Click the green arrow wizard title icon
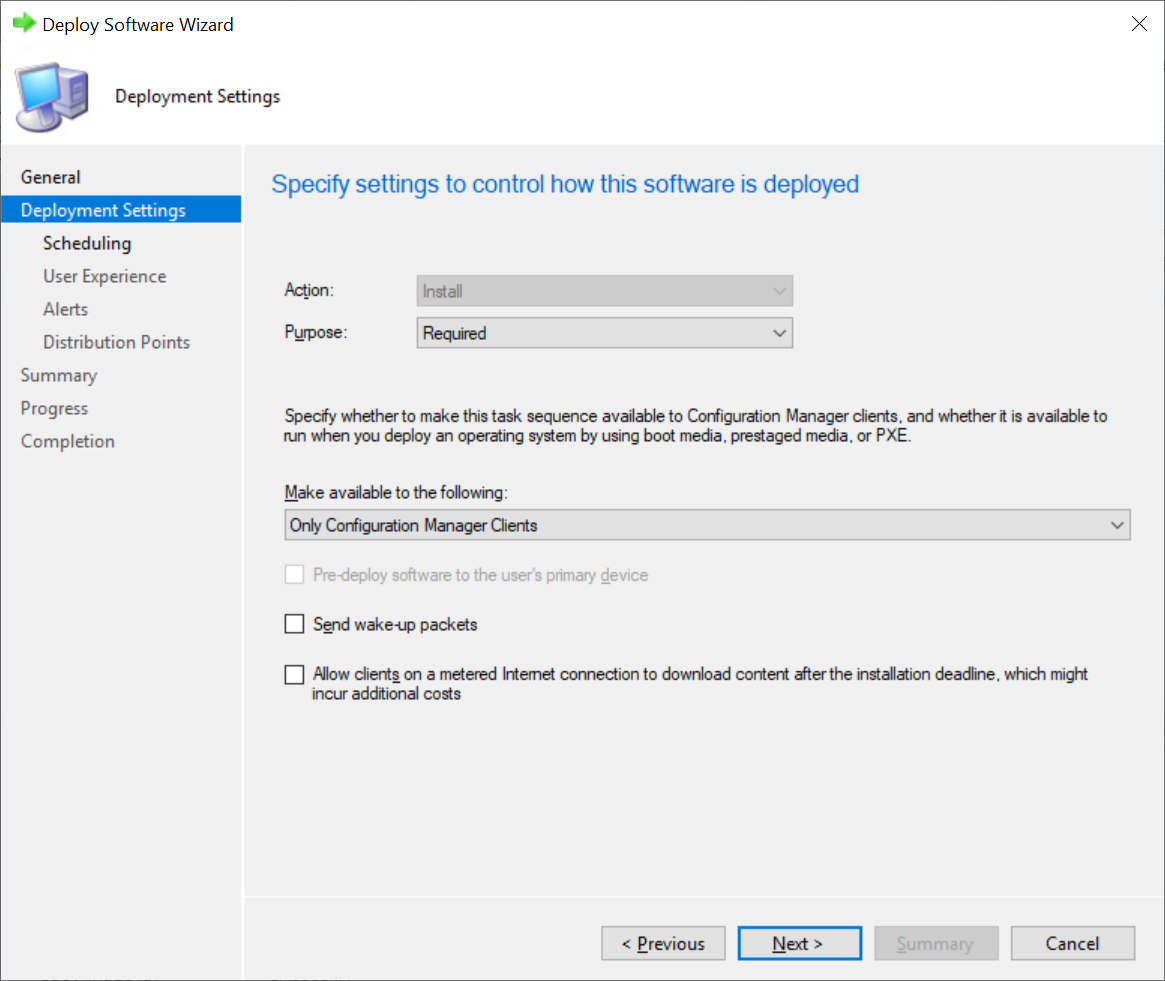Screen dimensions: 1165x981 tap(24, 24)
